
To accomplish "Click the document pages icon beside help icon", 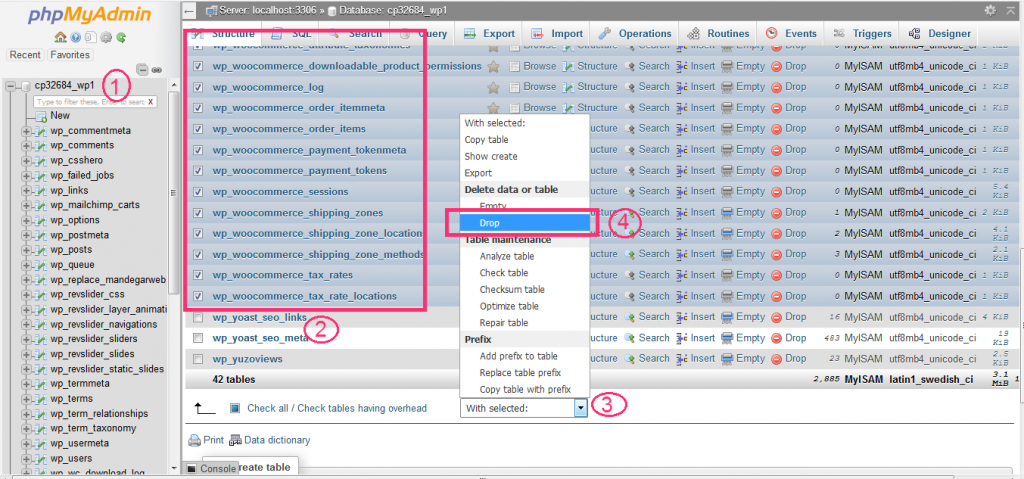I will [91, 37].
